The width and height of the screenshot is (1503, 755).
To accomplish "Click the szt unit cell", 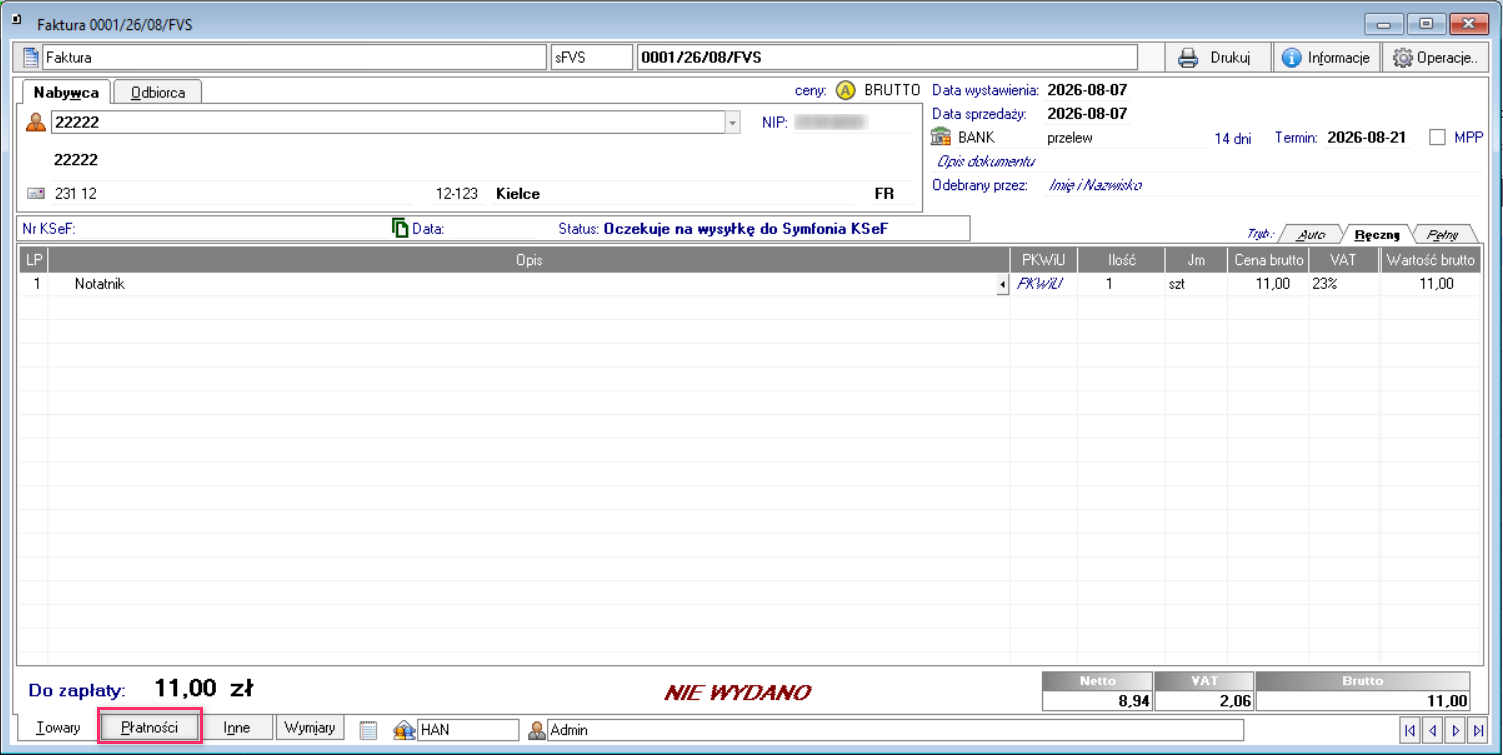I will (x=1196, y=284).
